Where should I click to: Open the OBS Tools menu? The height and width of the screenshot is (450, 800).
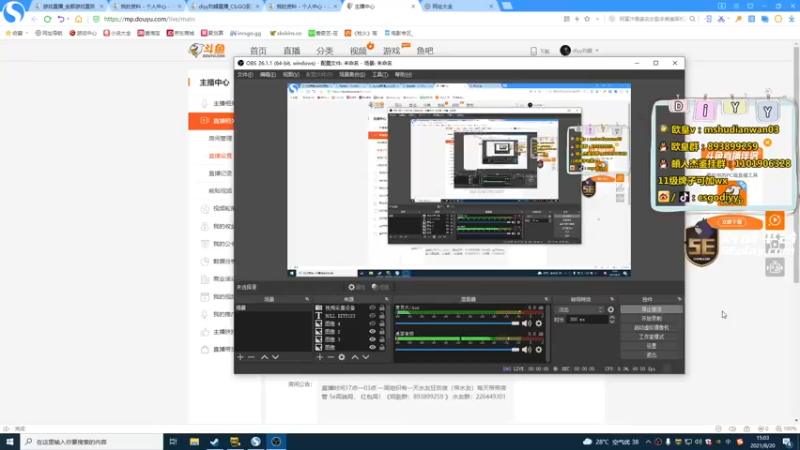(380, 74)
